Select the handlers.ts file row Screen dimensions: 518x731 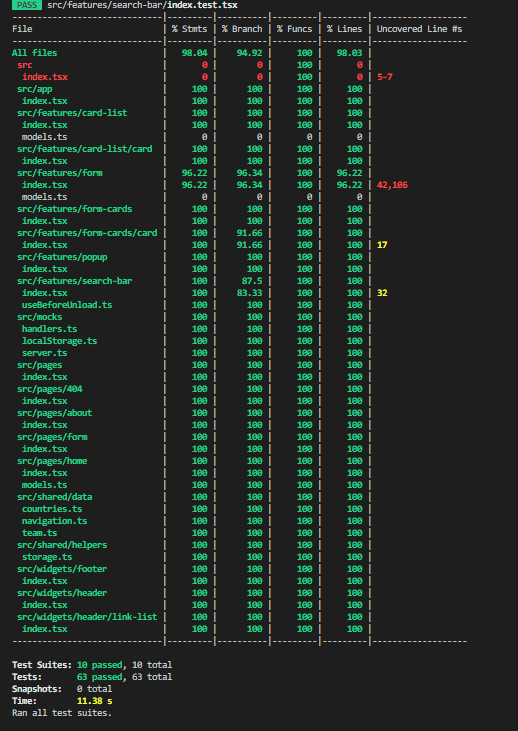[x=49, y=329]
